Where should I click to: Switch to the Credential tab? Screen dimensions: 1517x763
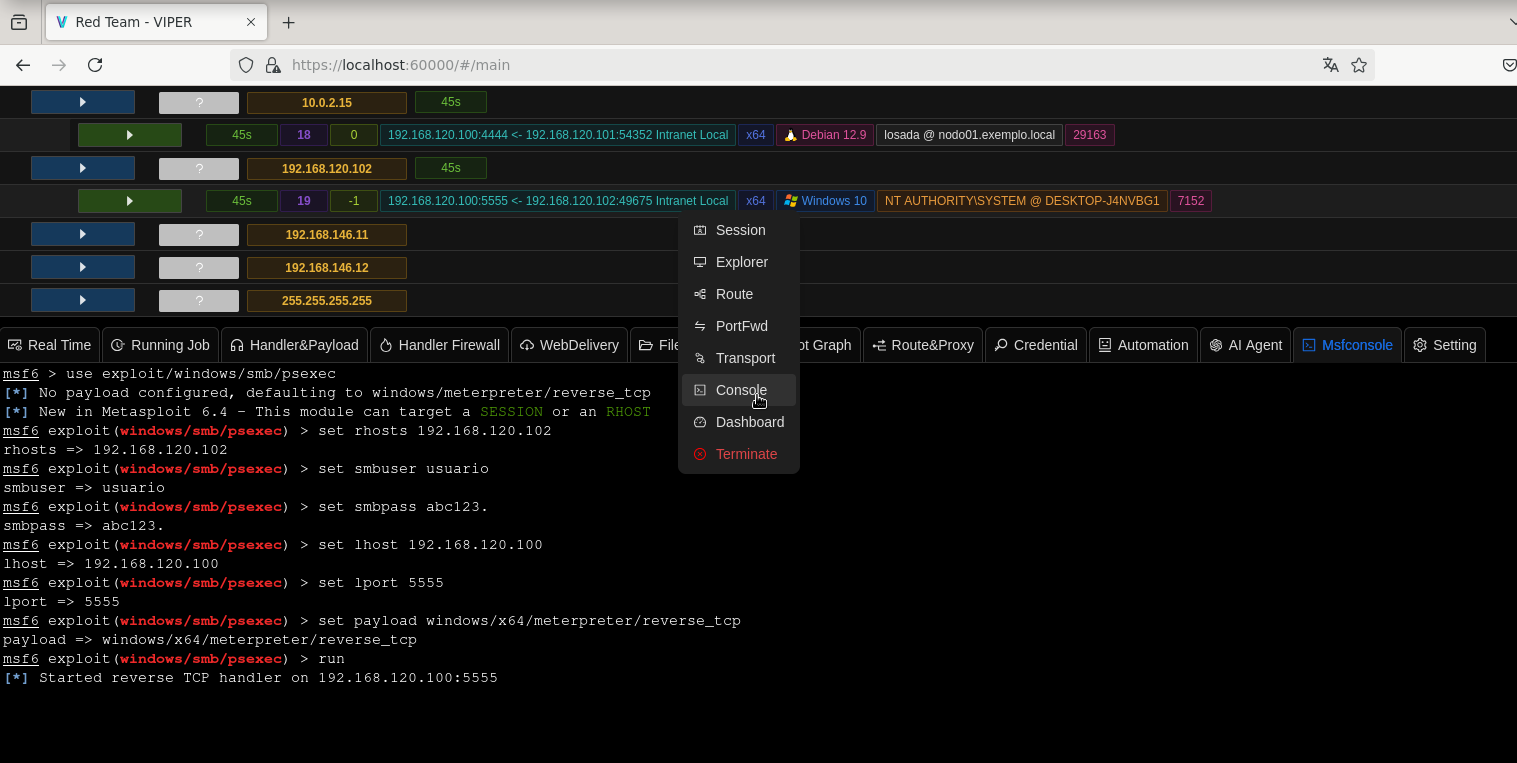[x=1036, y=345]
